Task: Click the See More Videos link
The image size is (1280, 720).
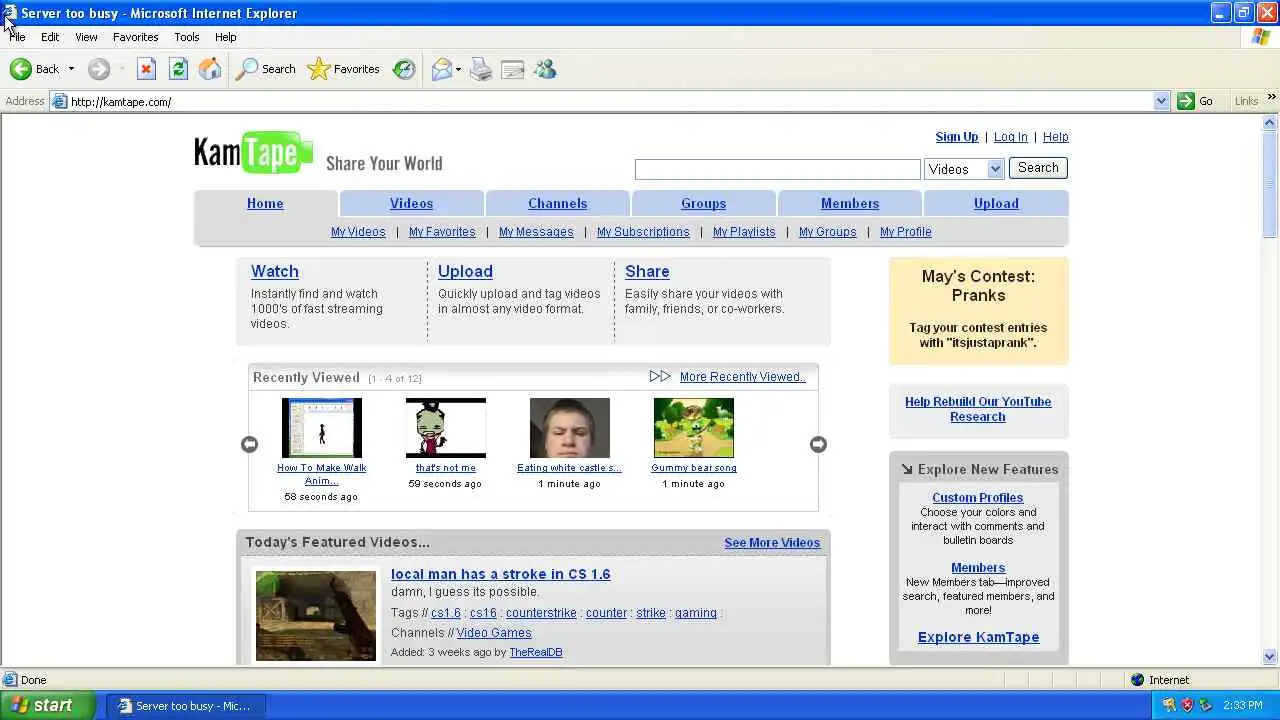Action: click(772, 543)
